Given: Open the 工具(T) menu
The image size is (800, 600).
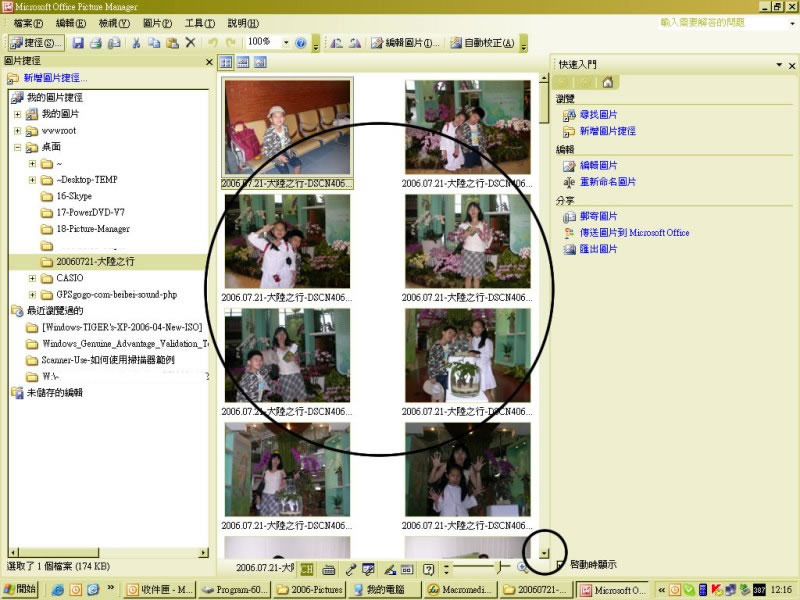Looking at the screenshot, I should tap(200, 23).
